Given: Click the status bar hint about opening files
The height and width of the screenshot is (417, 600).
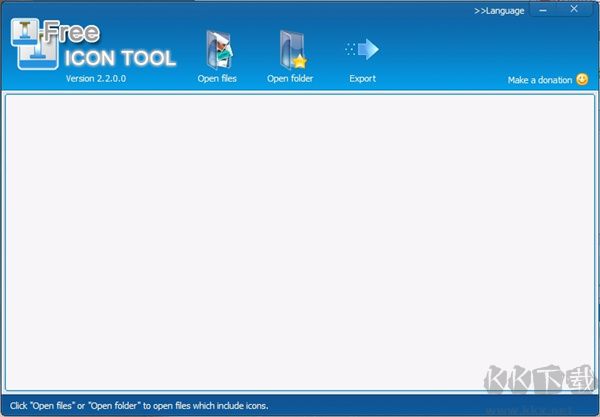Looking at the screenshot, I should (139, 406).
